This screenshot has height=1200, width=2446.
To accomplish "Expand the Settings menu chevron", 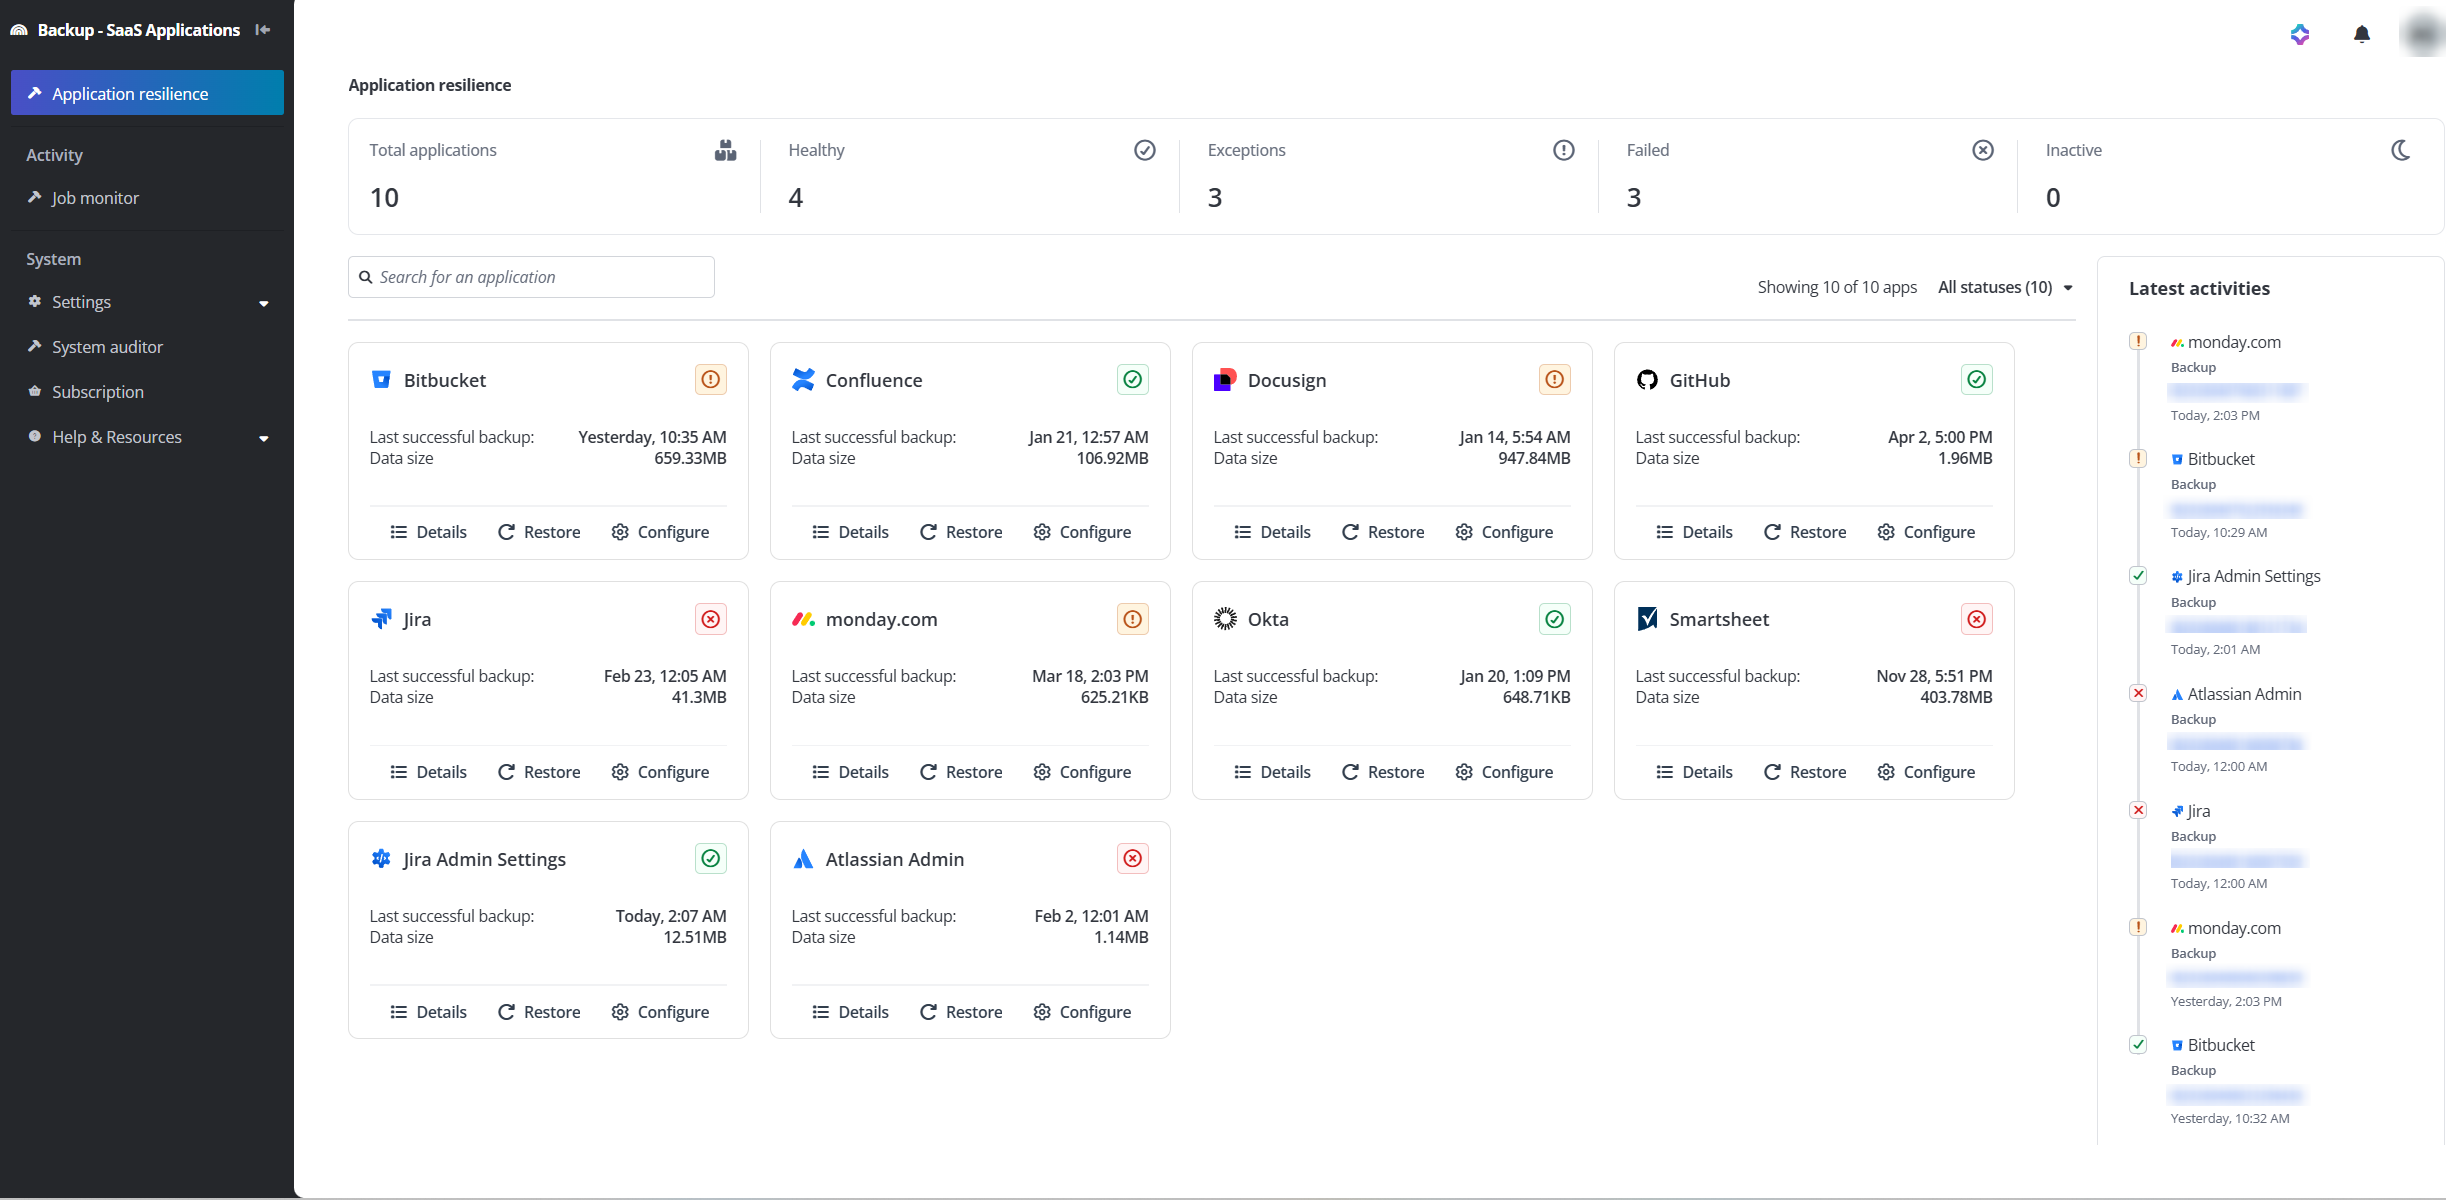I will (x=263, y=301).
